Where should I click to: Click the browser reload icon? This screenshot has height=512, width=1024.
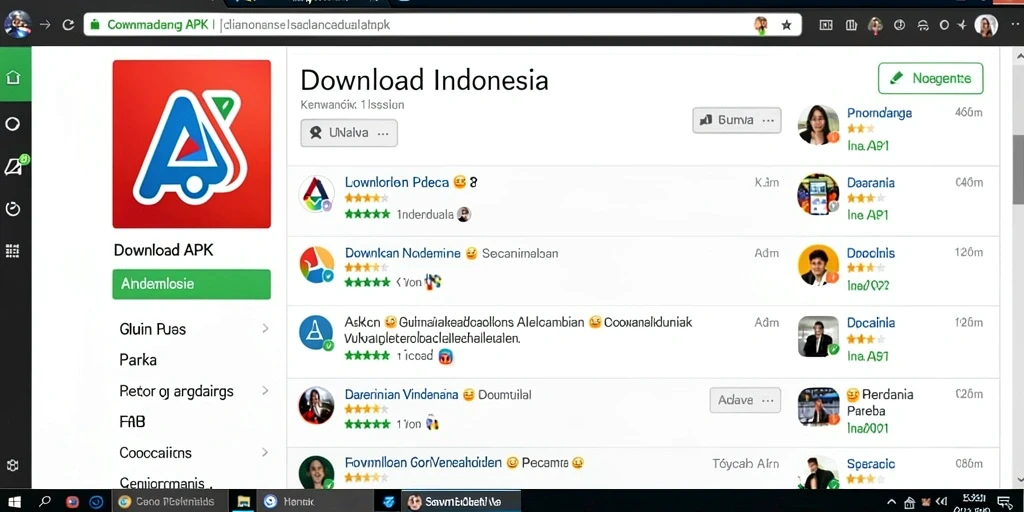coord(68,25)
